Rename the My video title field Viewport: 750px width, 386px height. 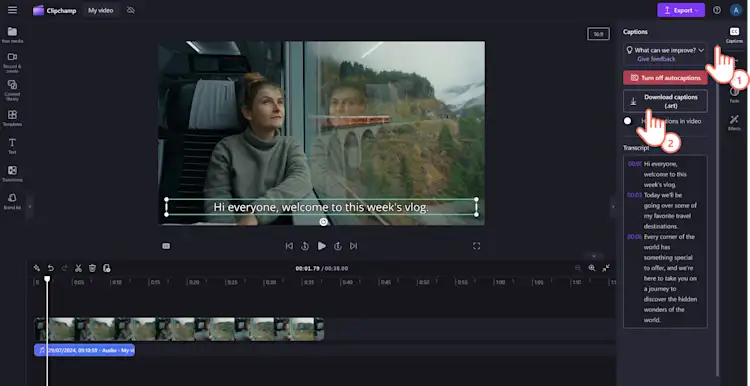coord(100,10)
